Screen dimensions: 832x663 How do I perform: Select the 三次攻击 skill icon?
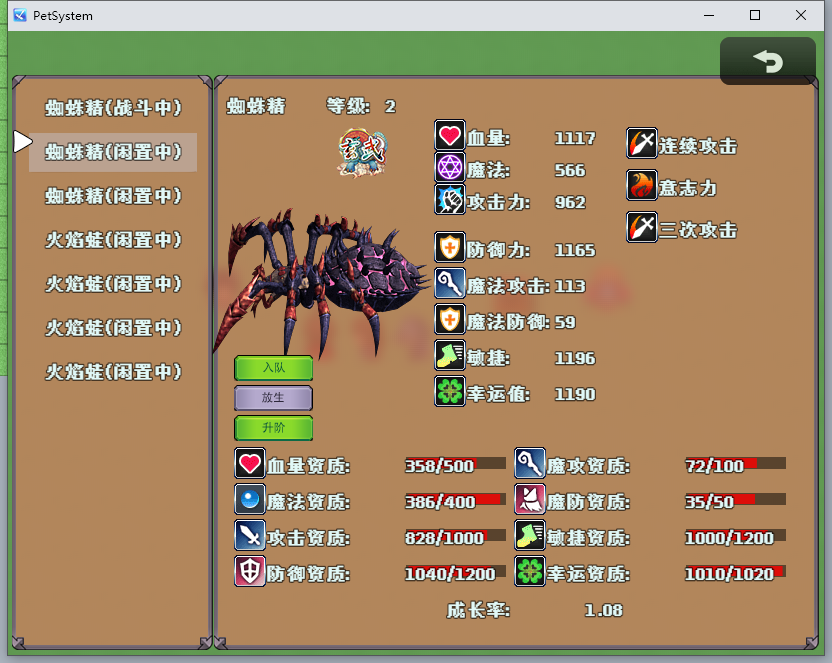[x=642, y=227]
